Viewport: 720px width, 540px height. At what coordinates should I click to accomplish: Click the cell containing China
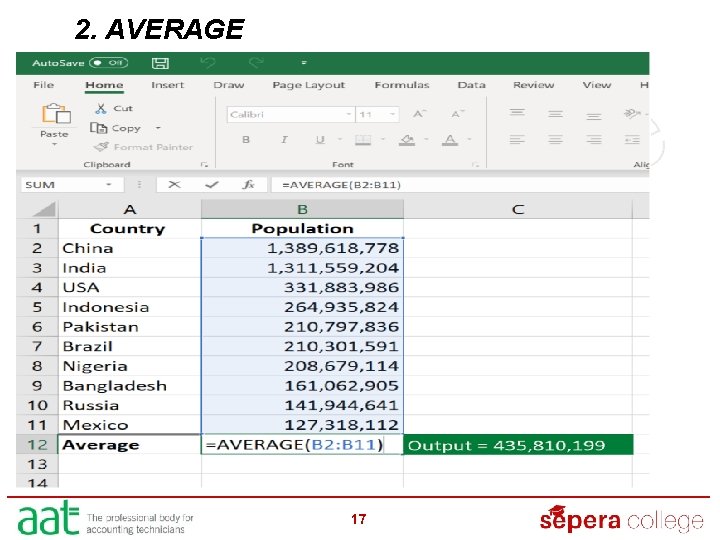(130, 248)
